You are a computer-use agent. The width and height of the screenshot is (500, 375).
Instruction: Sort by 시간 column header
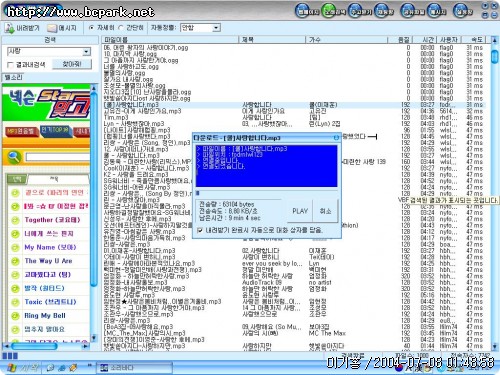click(x=426, y=40)
